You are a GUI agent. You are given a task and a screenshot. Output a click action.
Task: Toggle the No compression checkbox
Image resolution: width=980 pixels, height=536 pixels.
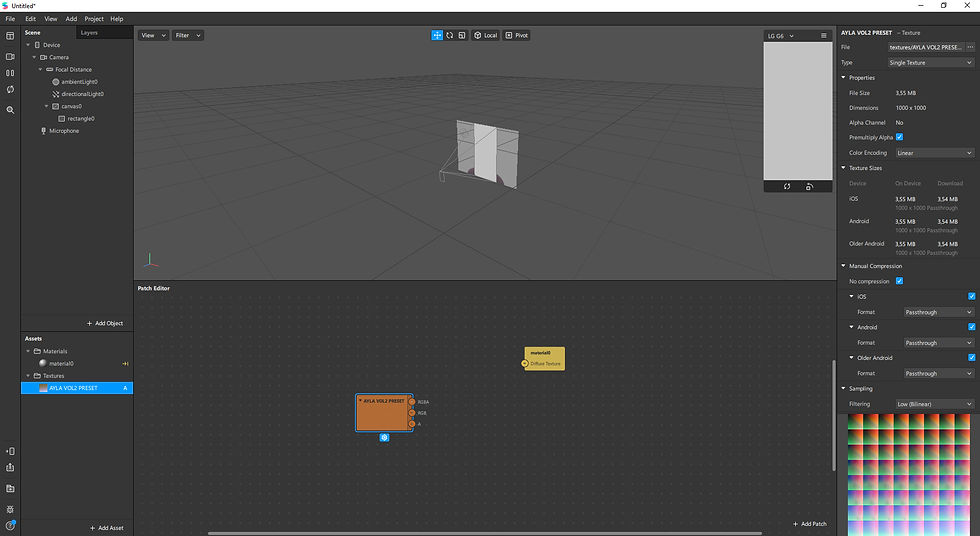coord(899,281)
